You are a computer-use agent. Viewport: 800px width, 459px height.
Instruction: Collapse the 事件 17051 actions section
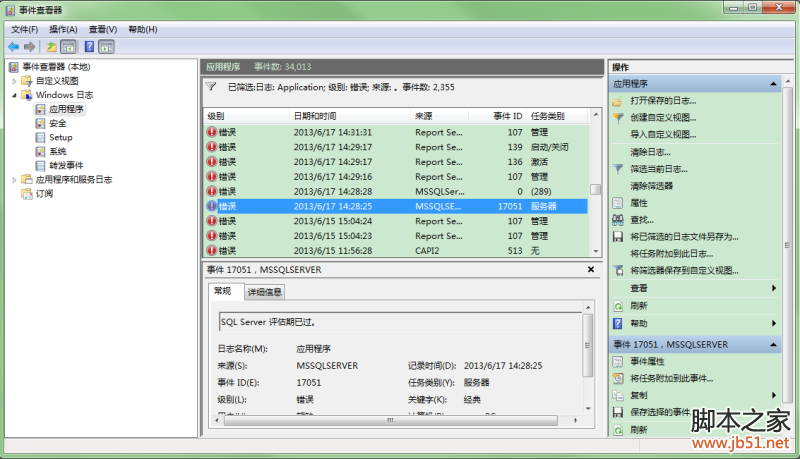773,345
